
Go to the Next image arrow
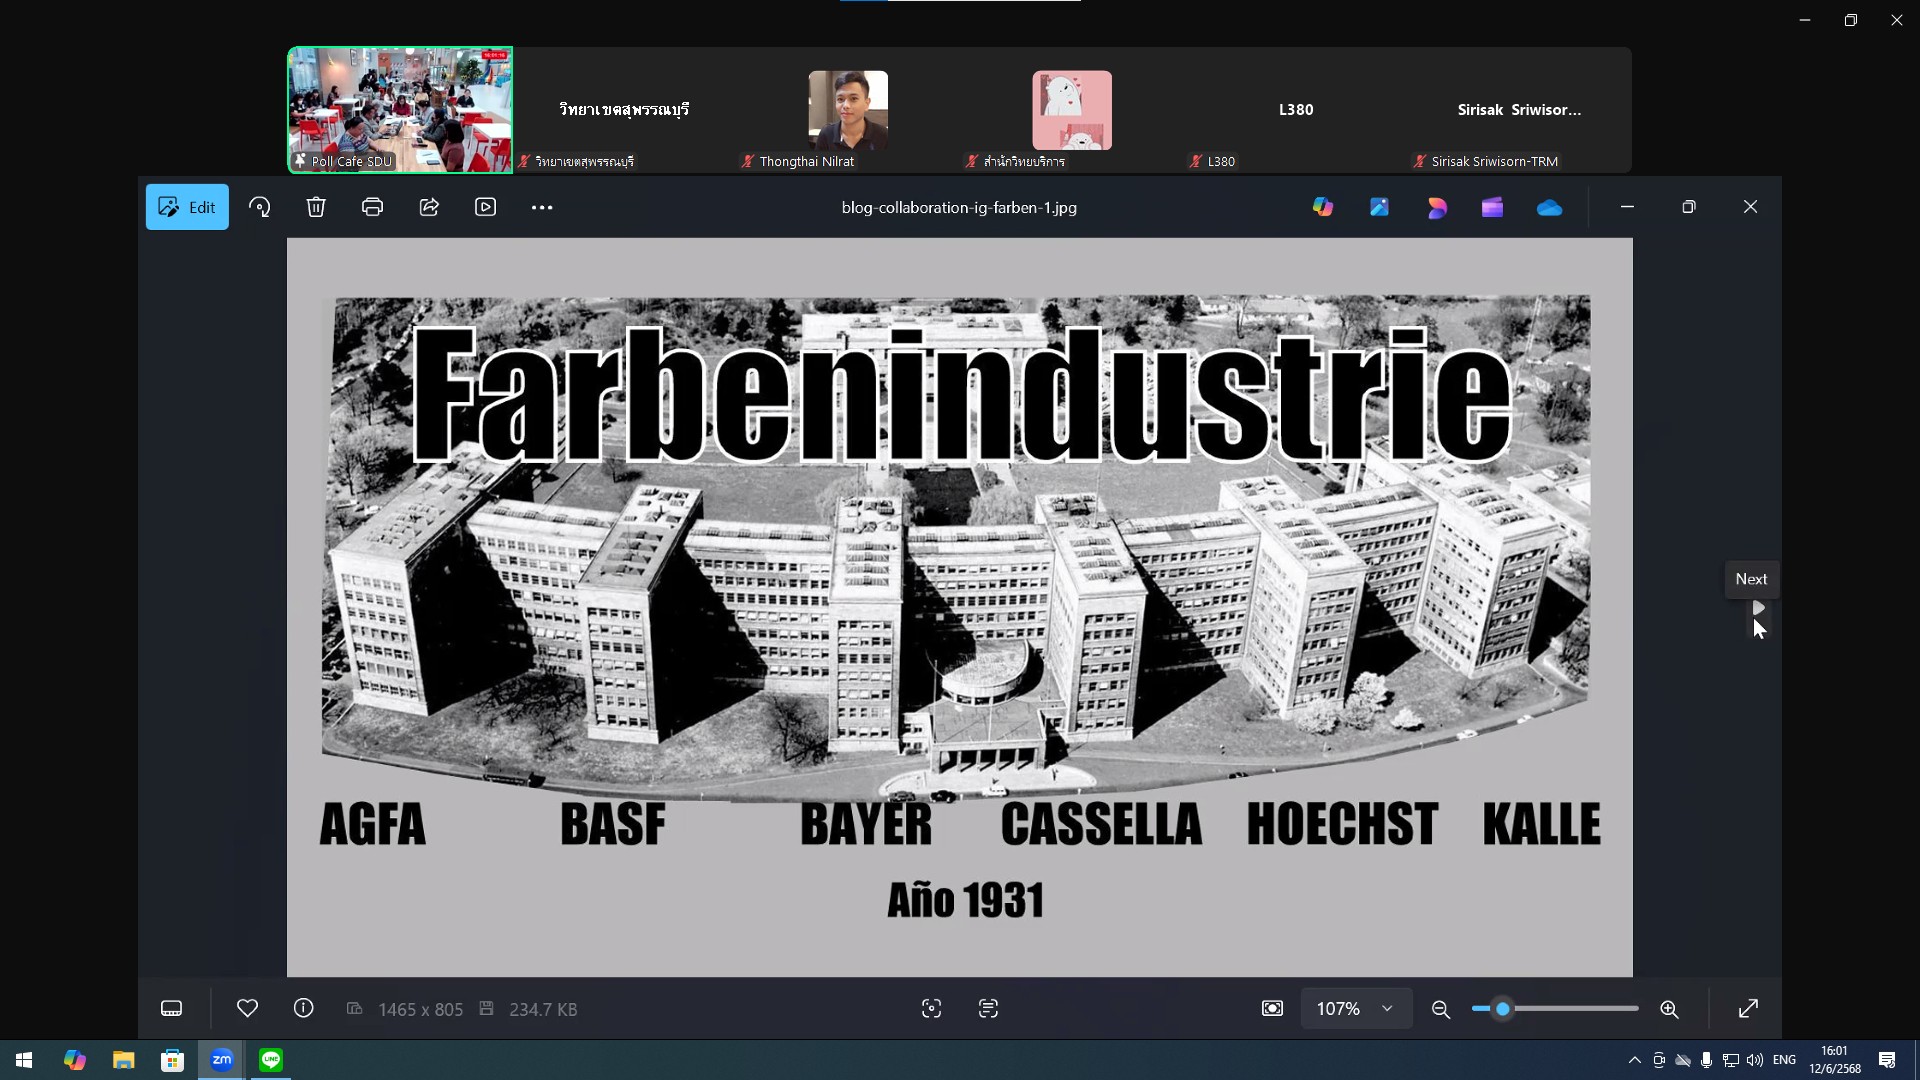pyautogui.click(x=1758, y=608)
